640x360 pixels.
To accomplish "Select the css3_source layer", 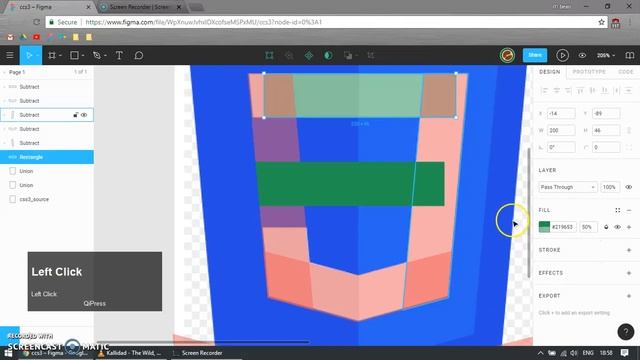I will [x=47, y=199].
